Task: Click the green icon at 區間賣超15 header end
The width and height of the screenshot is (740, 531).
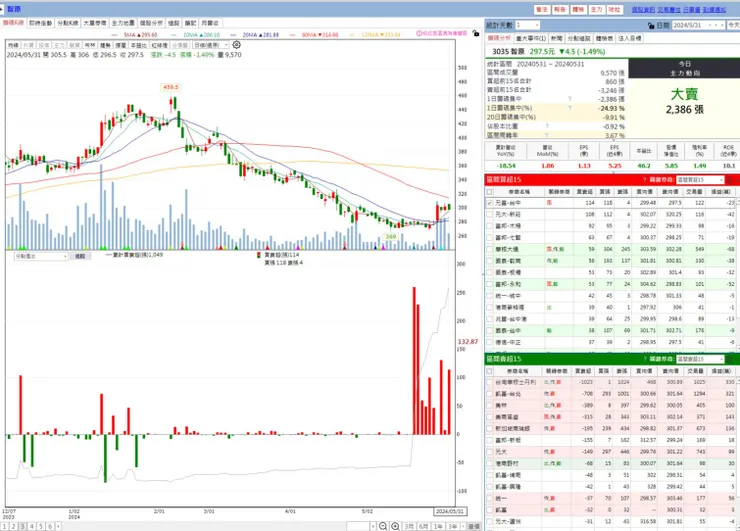Action: 730,359
